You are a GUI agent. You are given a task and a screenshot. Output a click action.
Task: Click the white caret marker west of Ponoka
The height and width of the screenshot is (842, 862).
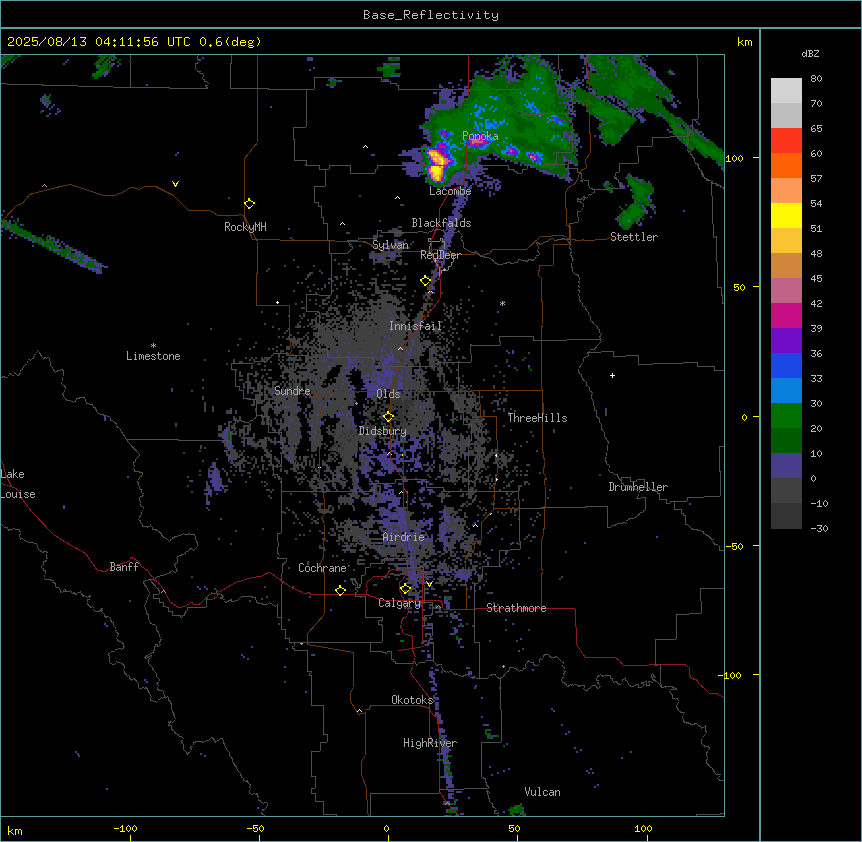coord(366,147)
